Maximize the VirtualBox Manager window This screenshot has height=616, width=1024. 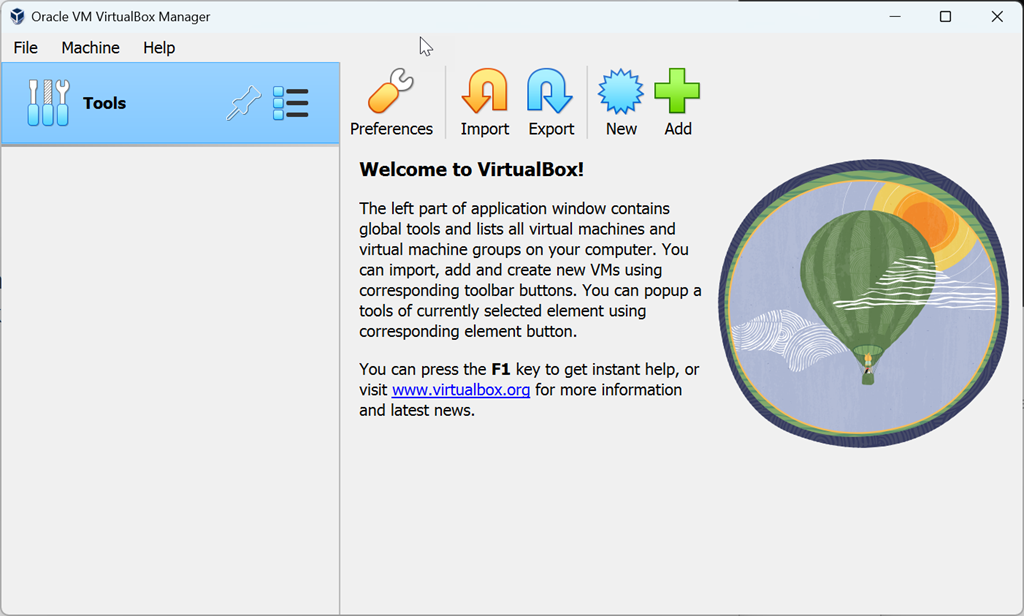click(x=945, y=17)
